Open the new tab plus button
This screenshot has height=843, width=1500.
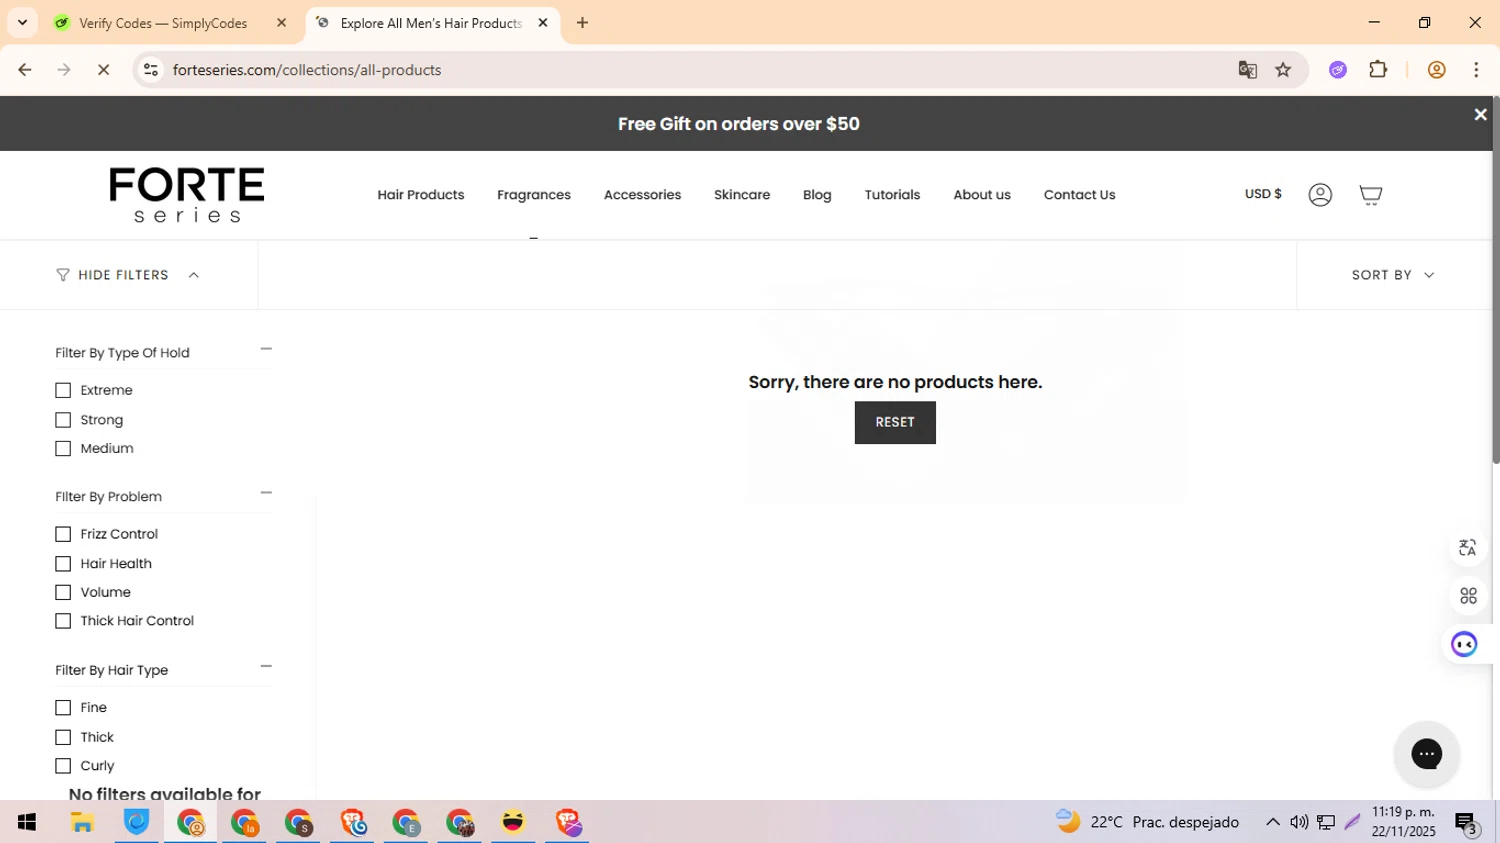582,23
